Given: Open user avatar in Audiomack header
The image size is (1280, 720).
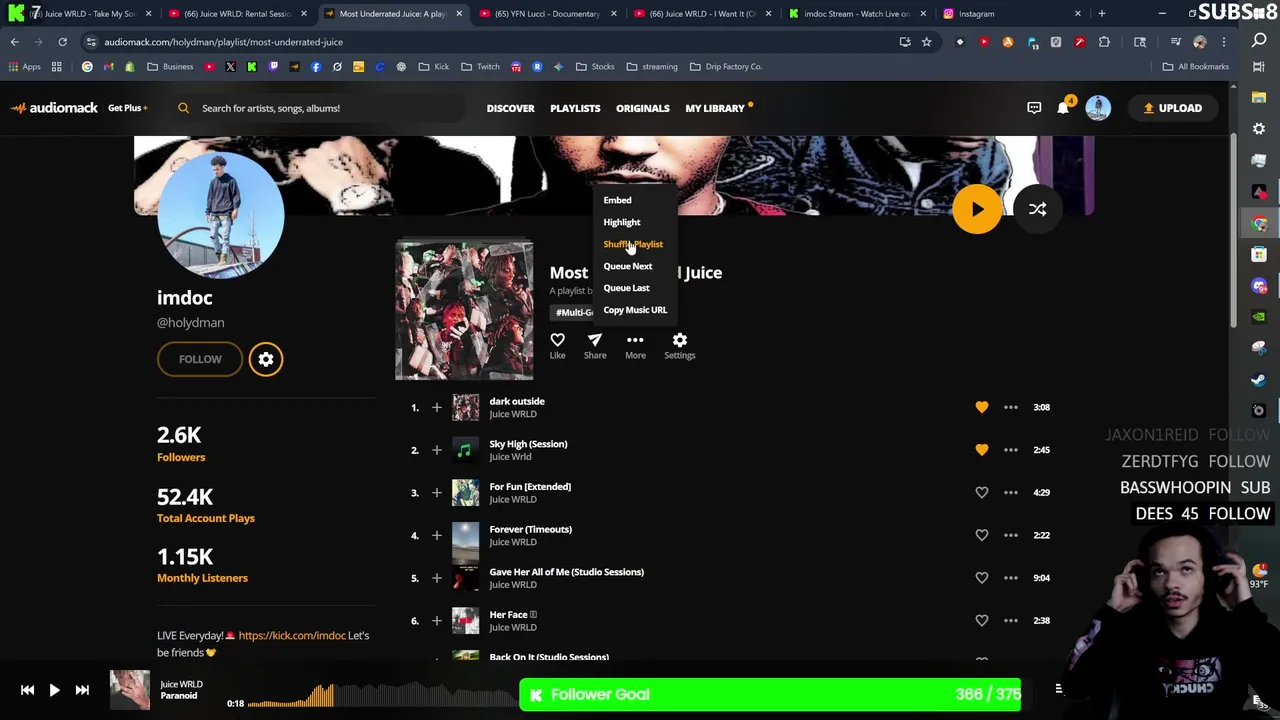Looking at the screenshot, I should pyautogui.click(x=1098, y=108).
